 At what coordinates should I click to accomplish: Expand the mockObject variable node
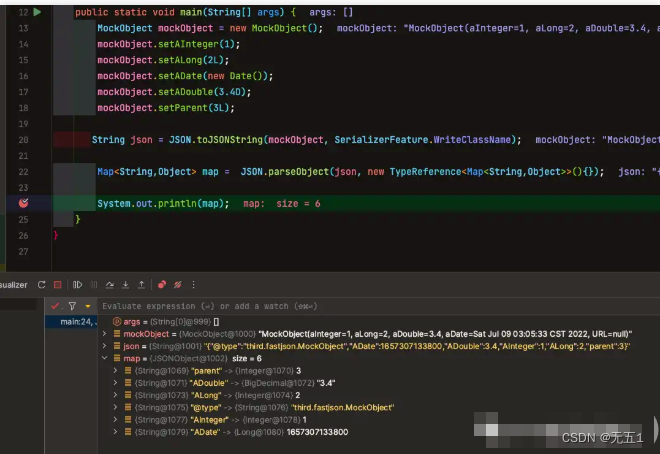pos(104,334)
